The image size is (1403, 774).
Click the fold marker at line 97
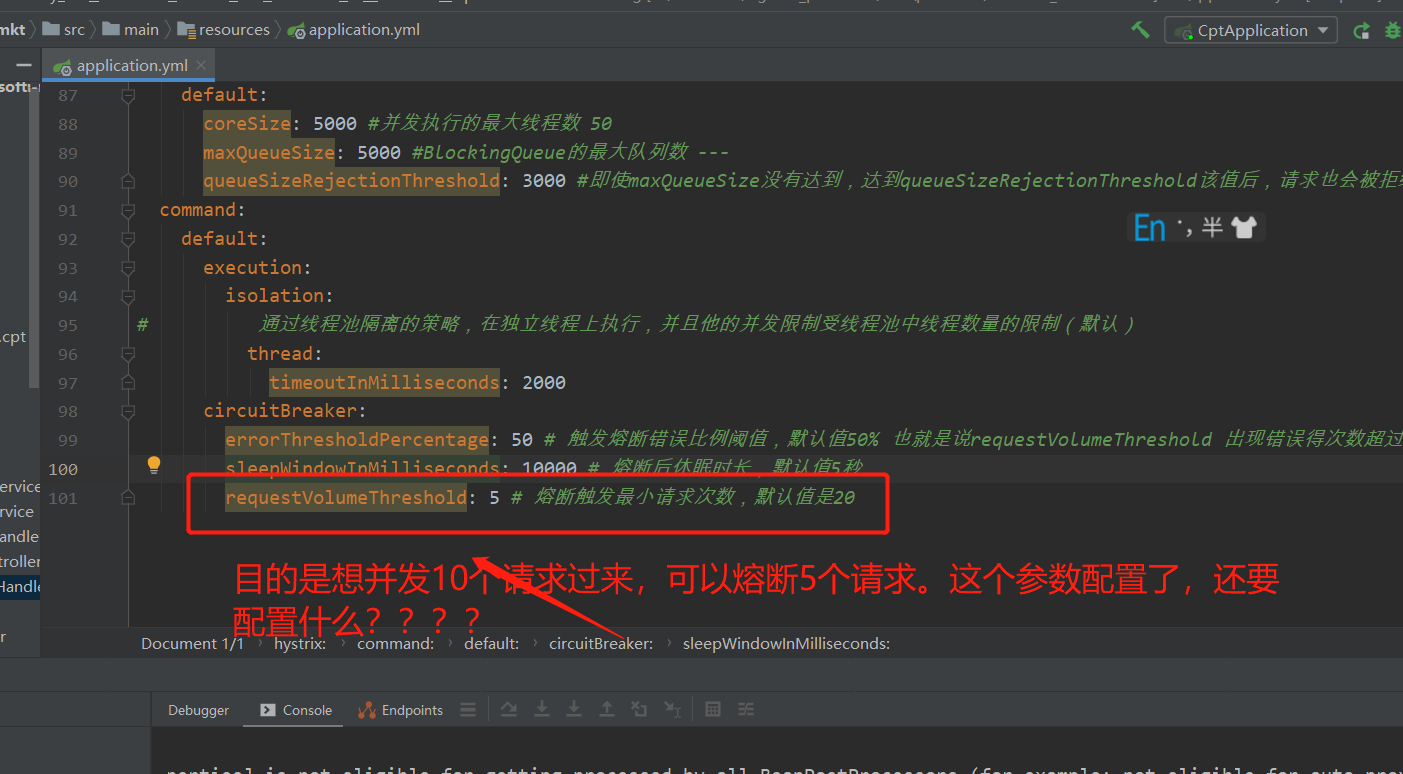(128, 382)
